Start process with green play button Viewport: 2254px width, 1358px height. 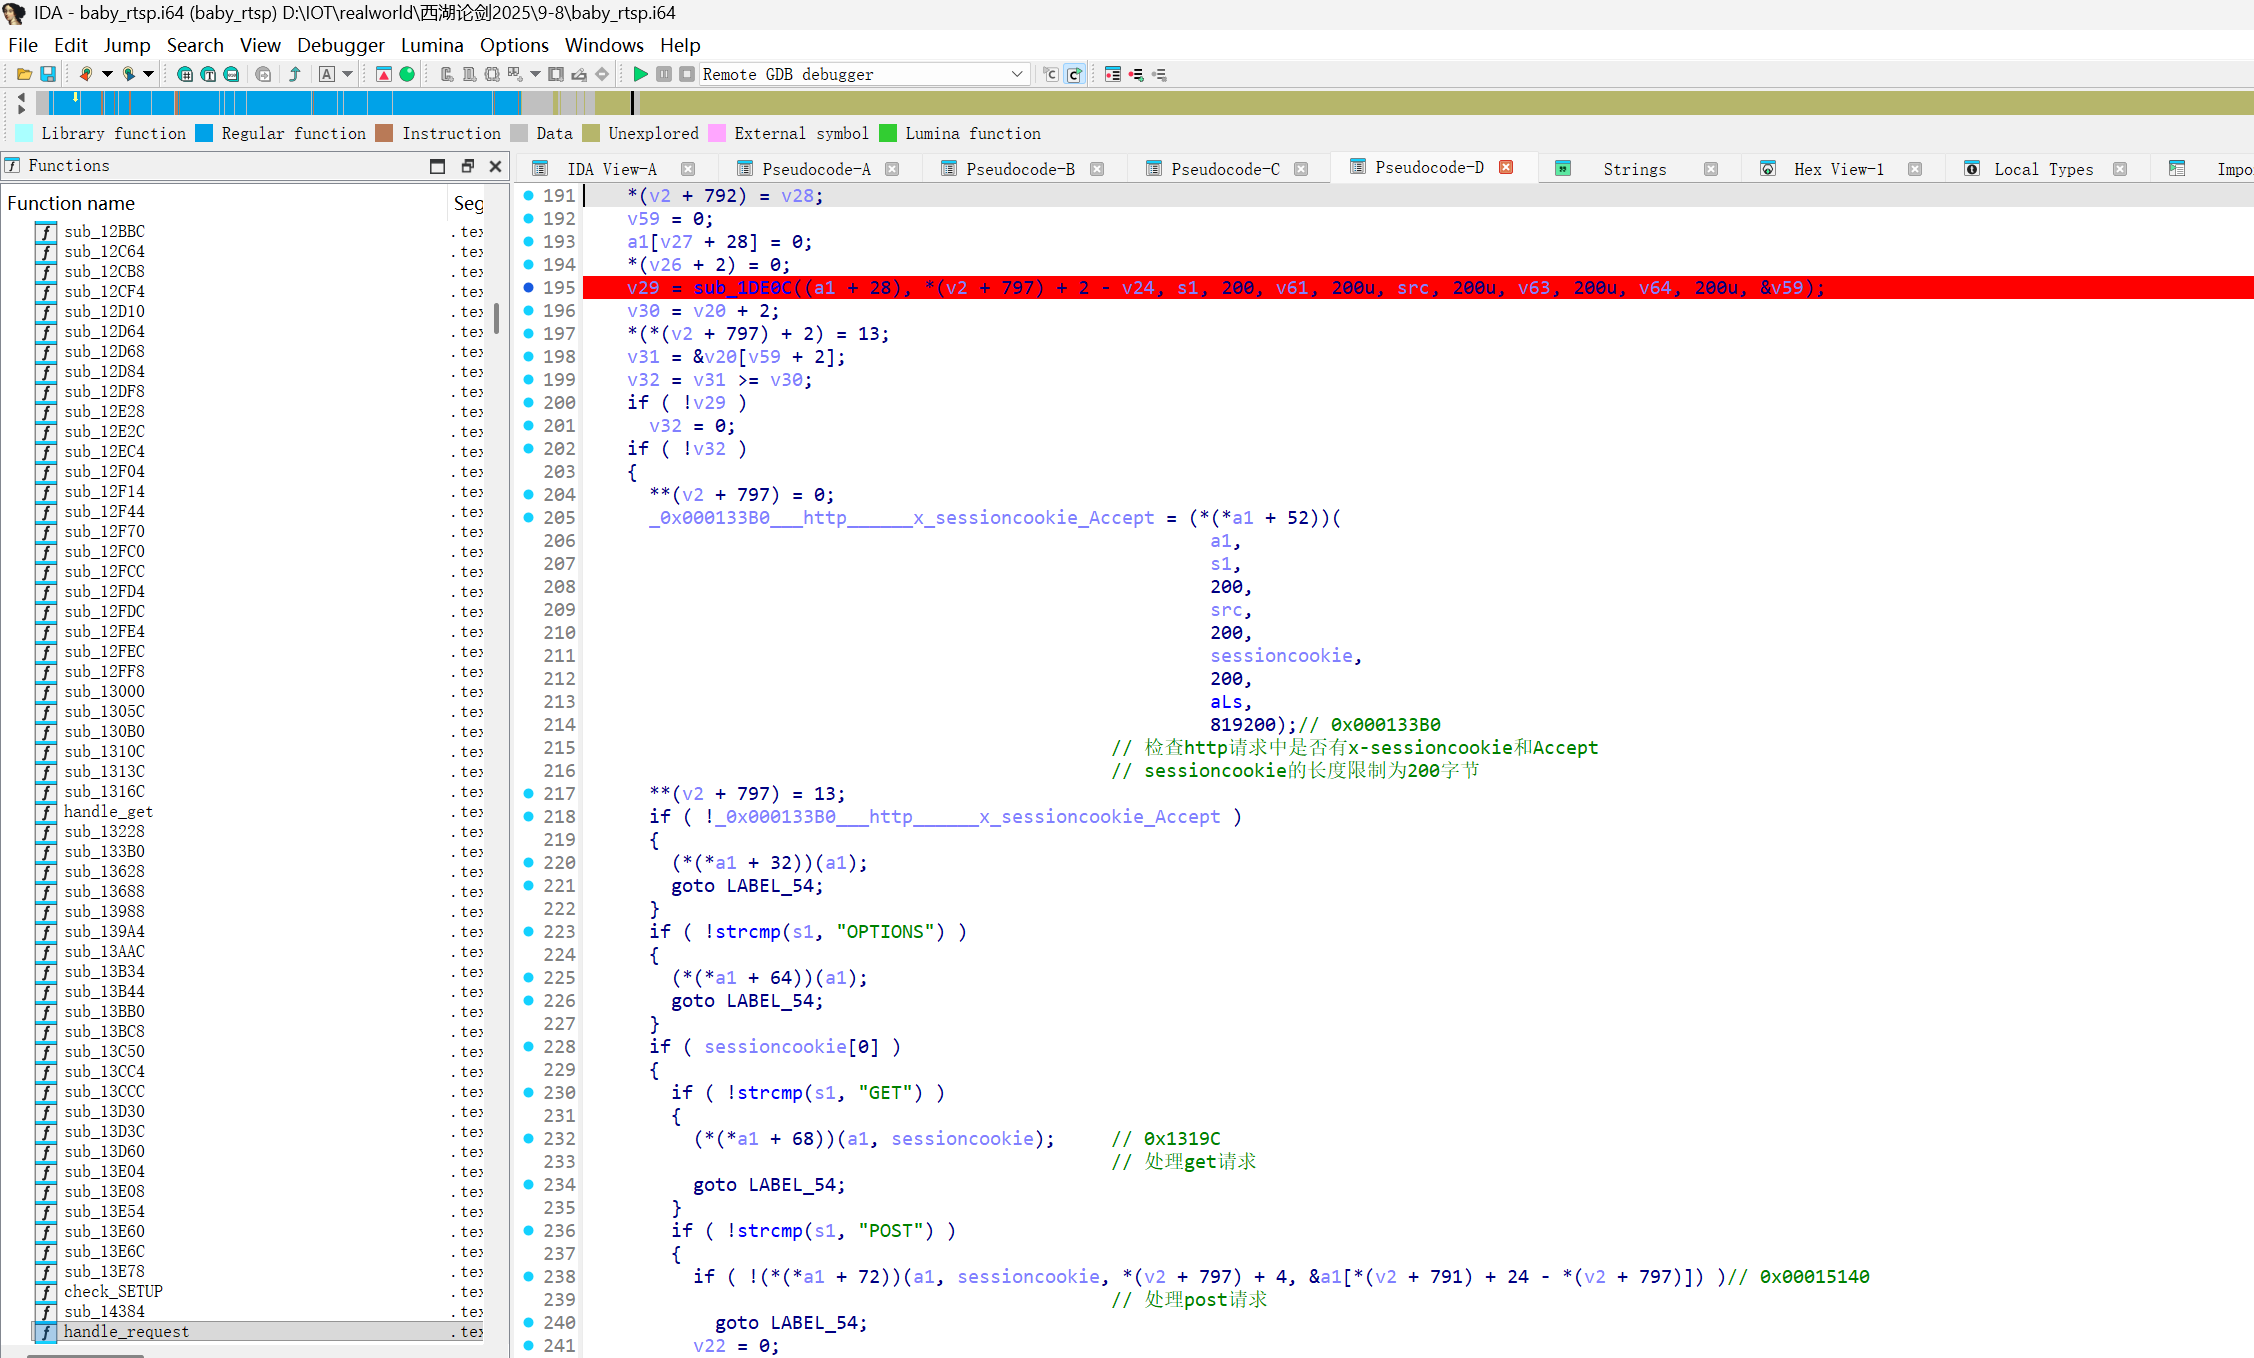pyautogui.click(x=641, y=74)
